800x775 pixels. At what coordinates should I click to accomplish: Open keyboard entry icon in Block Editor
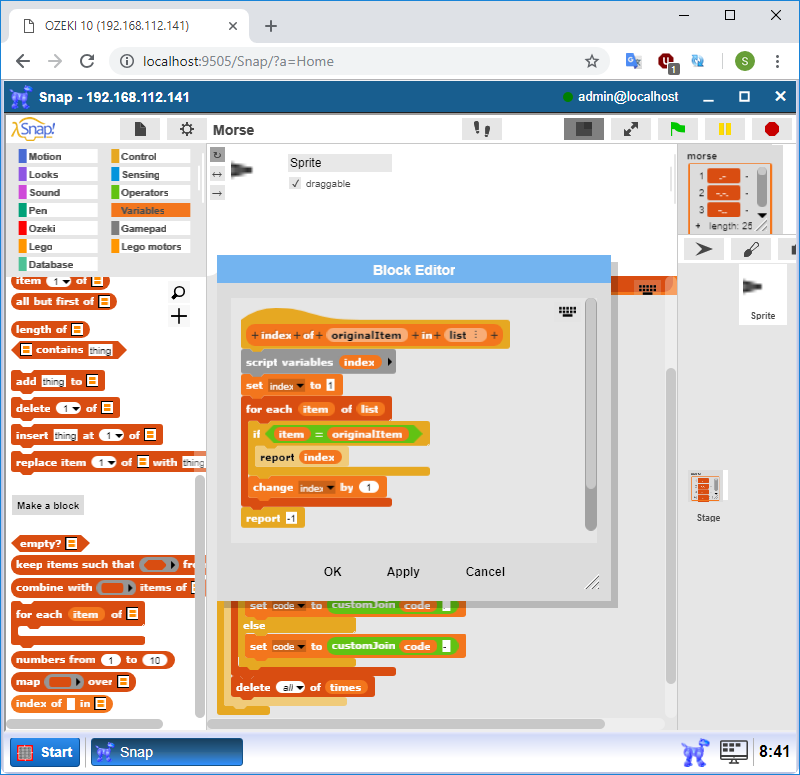567,311
